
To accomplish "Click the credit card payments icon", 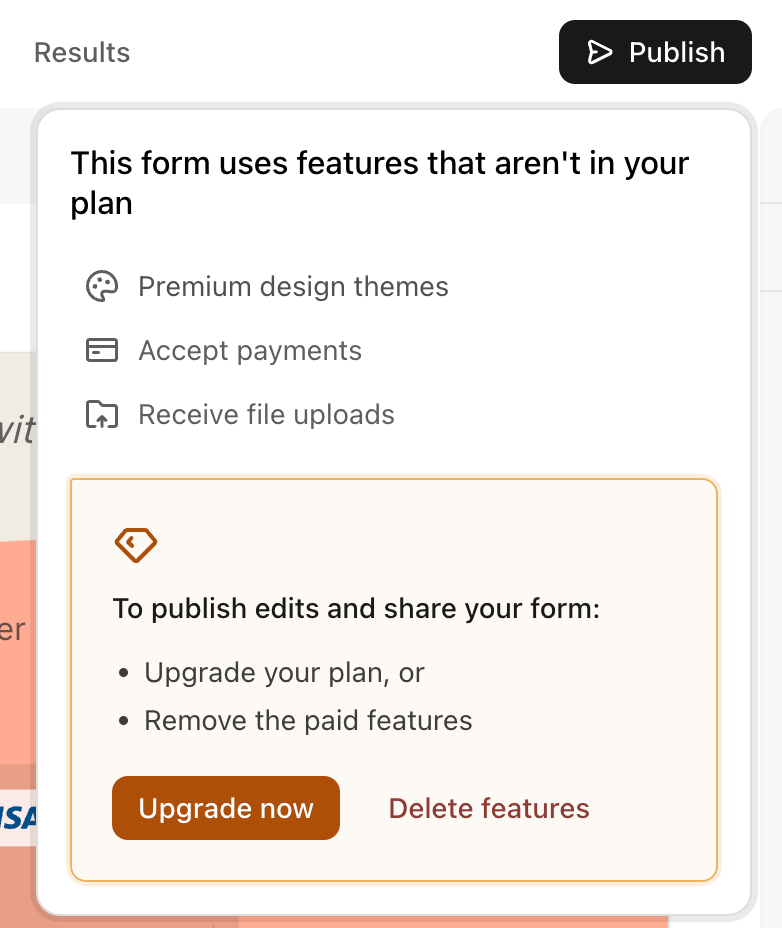I will pyautogui.click(x=102, y=351).
